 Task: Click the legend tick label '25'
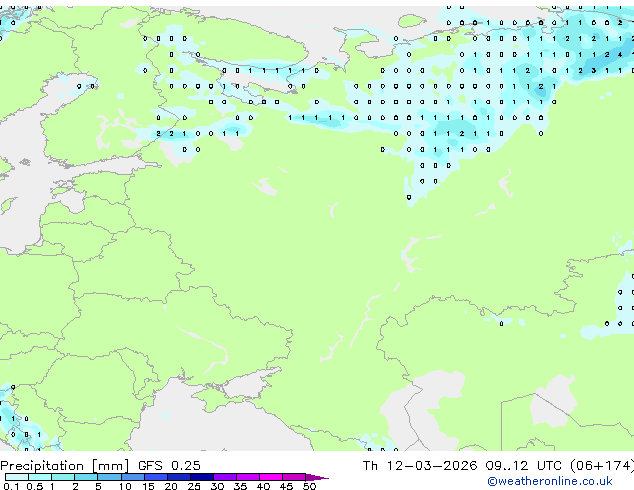click(194, 486)
